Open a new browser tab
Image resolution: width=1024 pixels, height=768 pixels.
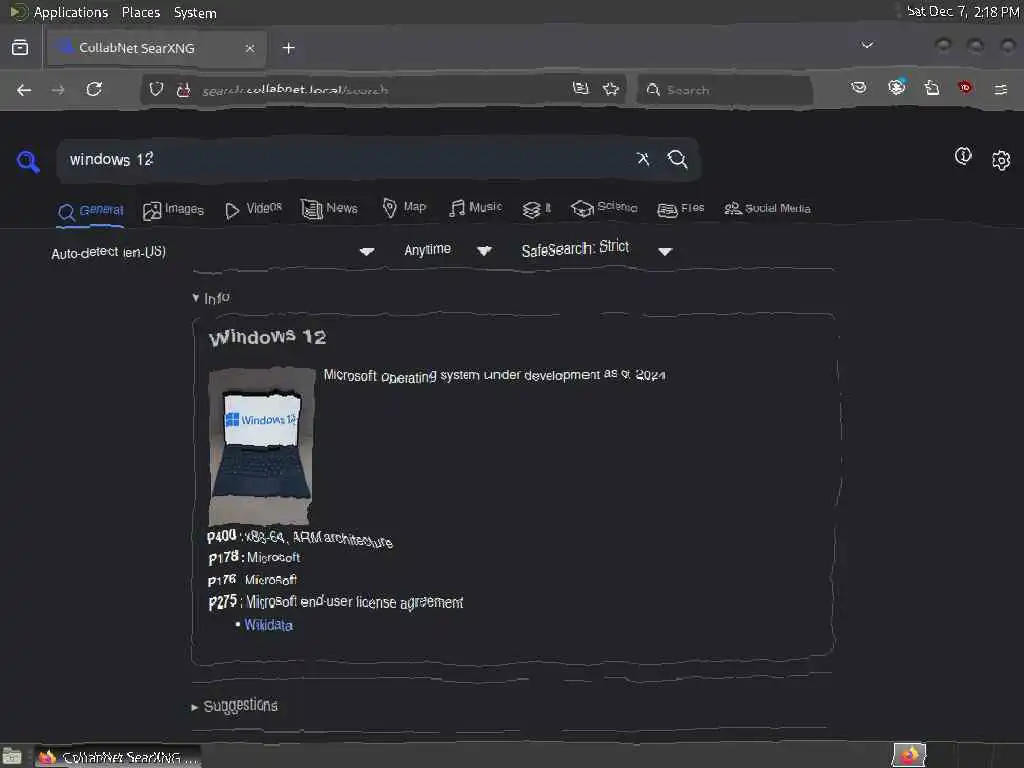(x=288, y=48)
